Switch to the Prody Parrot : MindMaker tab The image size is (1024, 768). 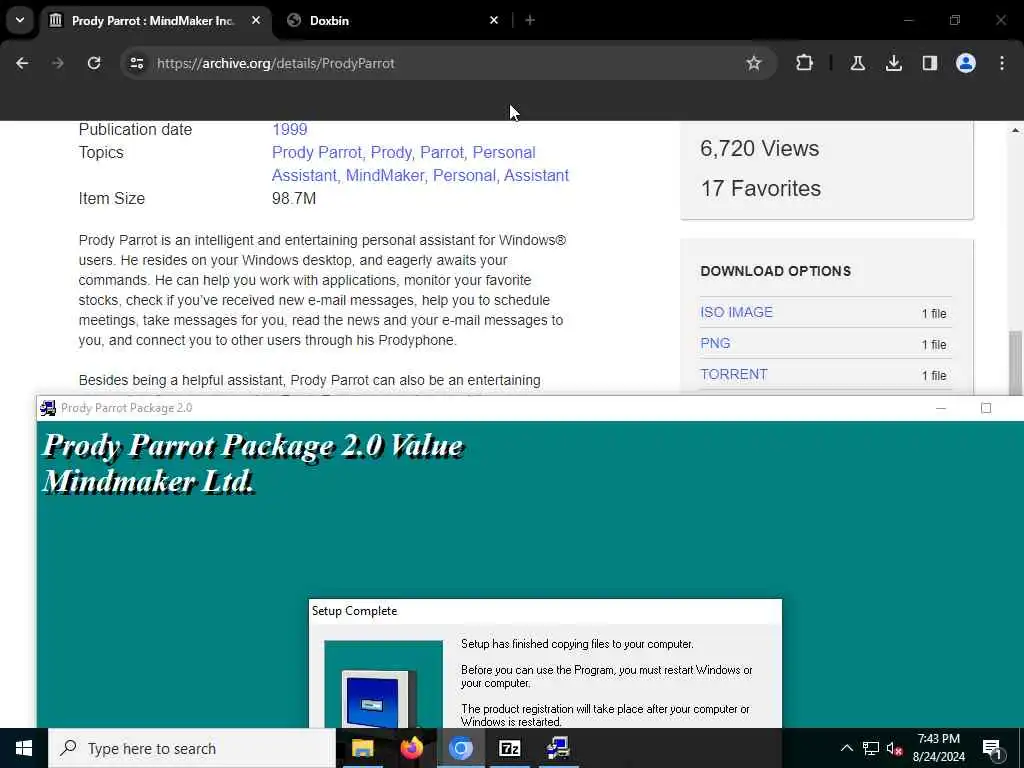click(153, 21)
